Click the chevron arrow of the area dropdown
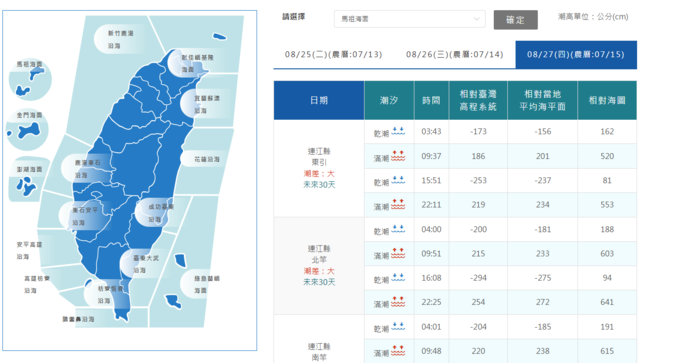Image resolution: width=700 pixels, height=363 pixels. click(476, 19)
